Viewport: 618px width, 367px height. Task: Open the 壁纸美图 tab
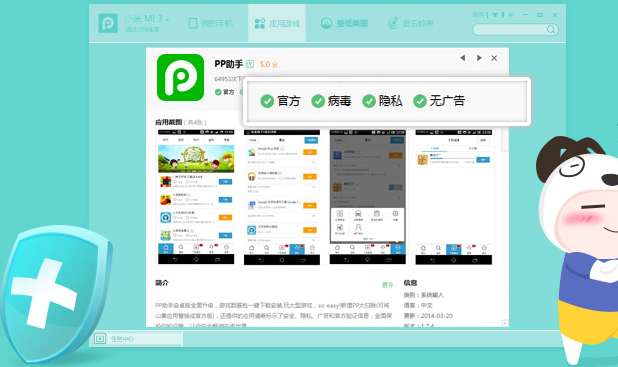pos(344,23)
